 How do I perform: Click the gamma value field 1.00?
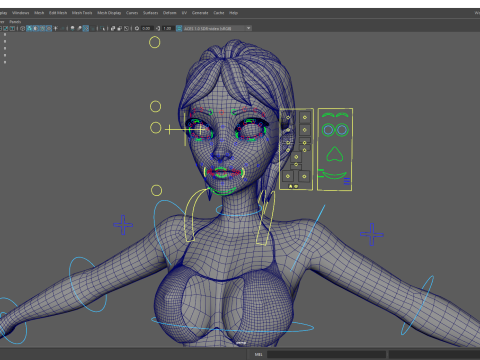(168, 28)
